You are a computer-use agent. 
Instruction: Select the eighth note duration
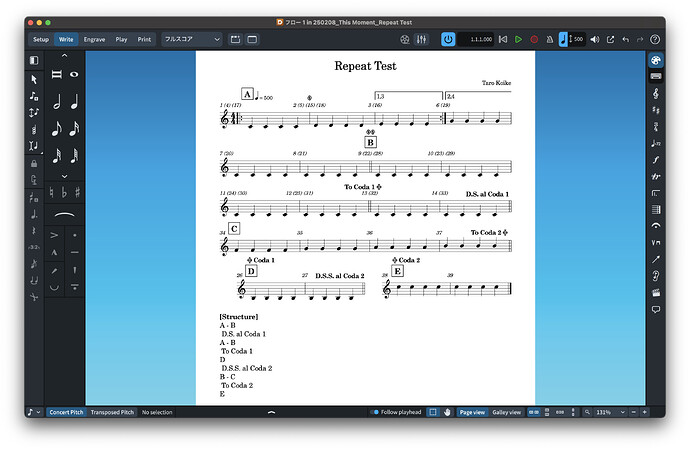57,129
